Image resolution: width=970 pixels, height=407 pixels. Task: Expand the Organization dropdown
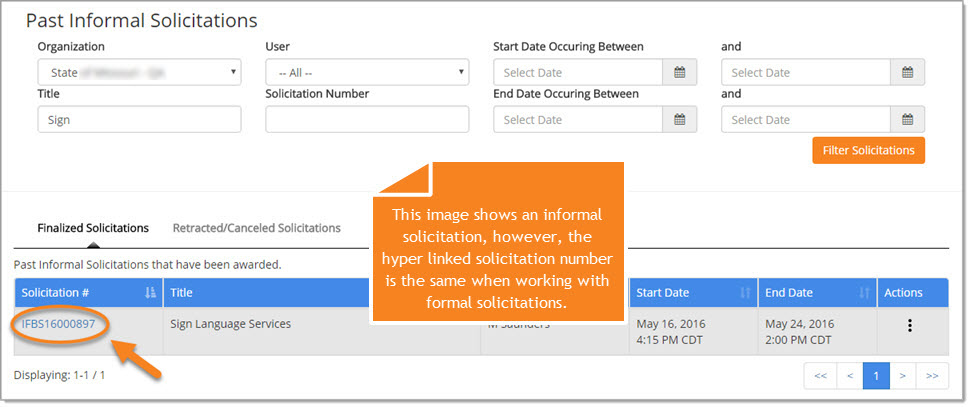tap(139, 72)
